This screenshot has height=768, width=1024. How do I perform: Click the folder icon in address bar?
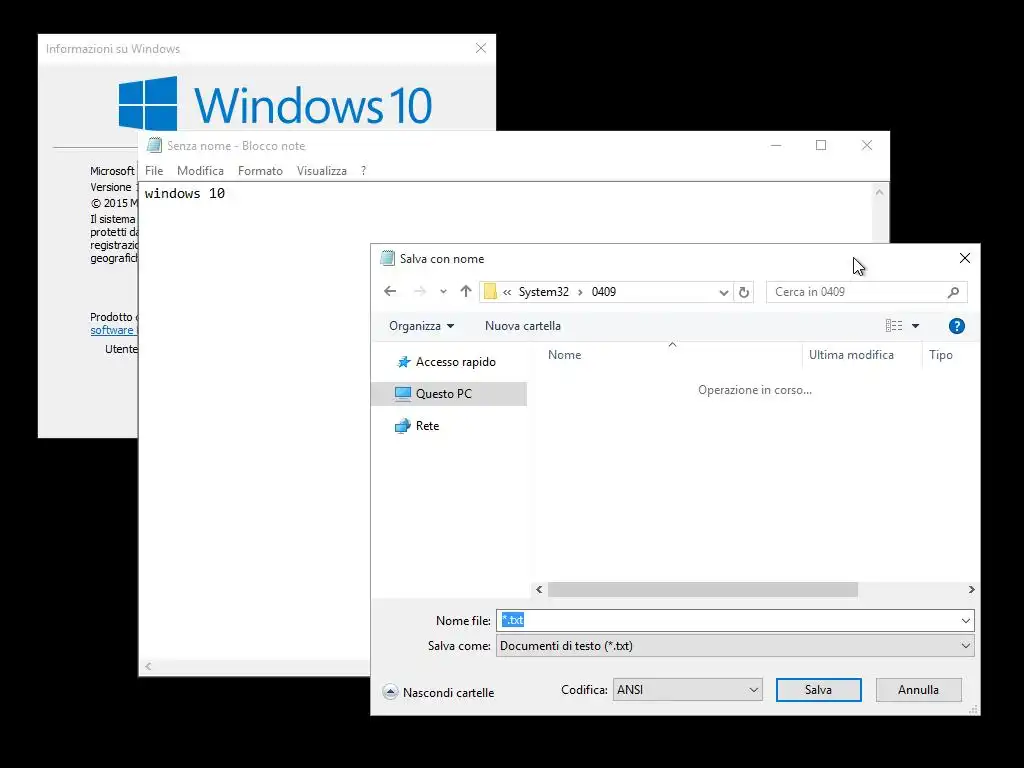490,292
